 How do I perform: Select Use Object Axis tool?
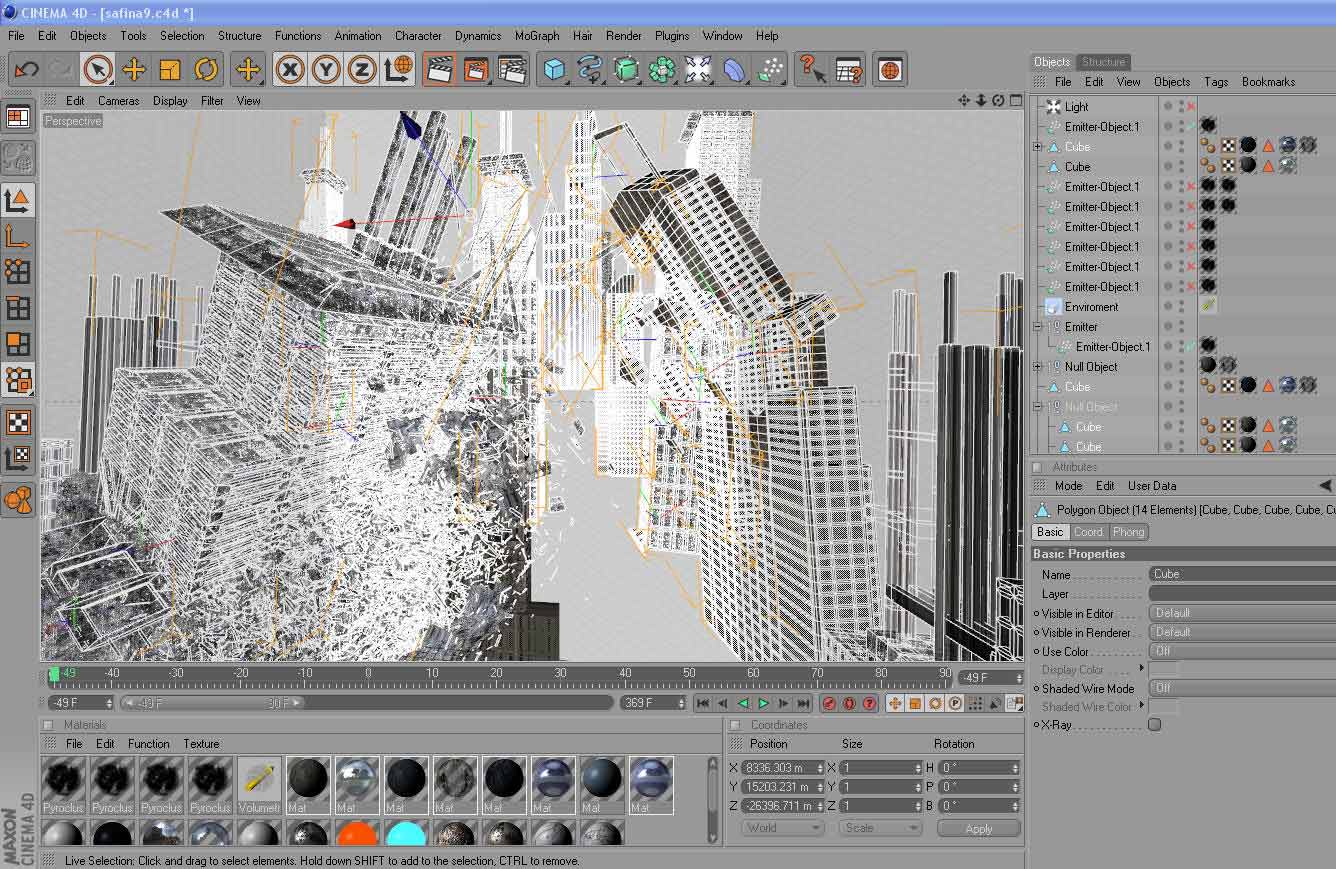click(x=18, y=236)
